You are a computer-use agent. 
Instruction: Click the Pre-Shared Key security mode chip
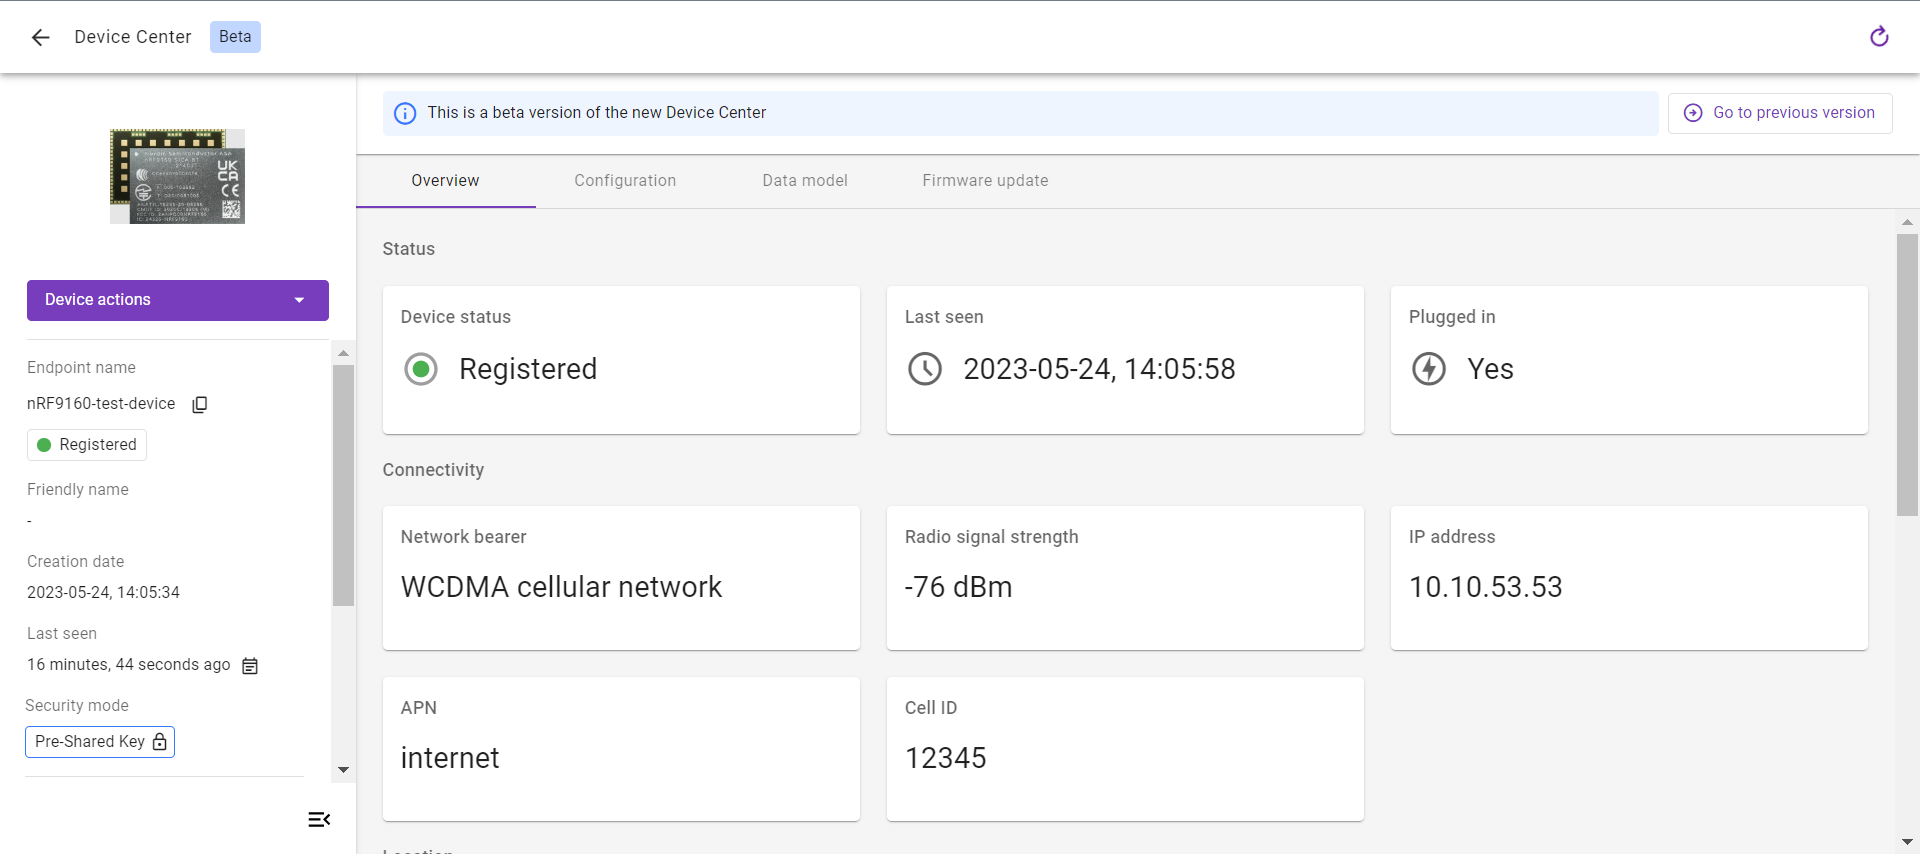[x=100, y=742]
